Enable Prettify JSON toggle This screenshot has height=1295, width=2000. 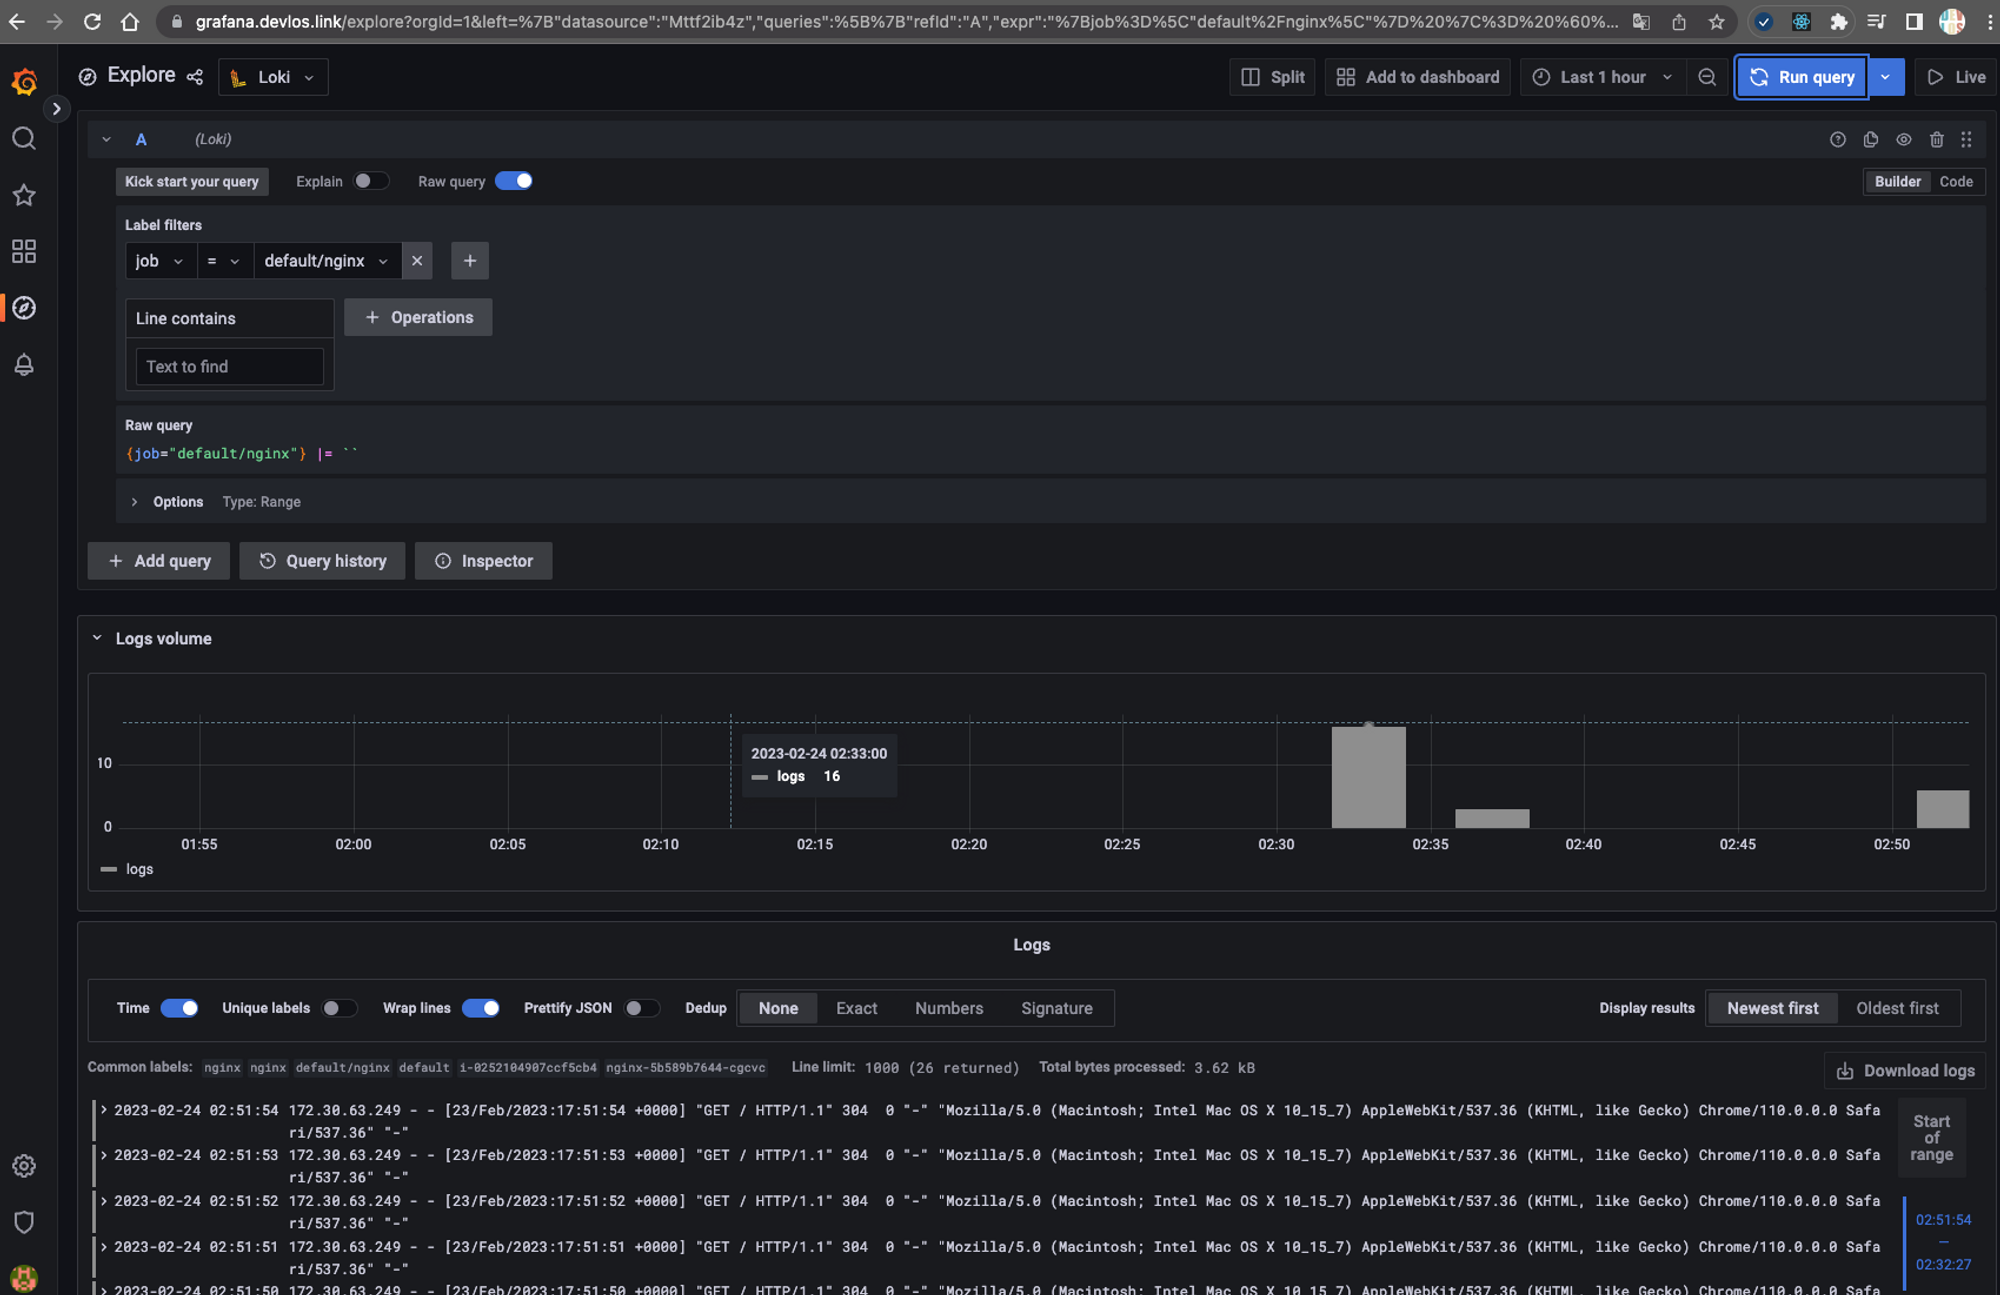pyautogui.click(x=641, y=1008)
